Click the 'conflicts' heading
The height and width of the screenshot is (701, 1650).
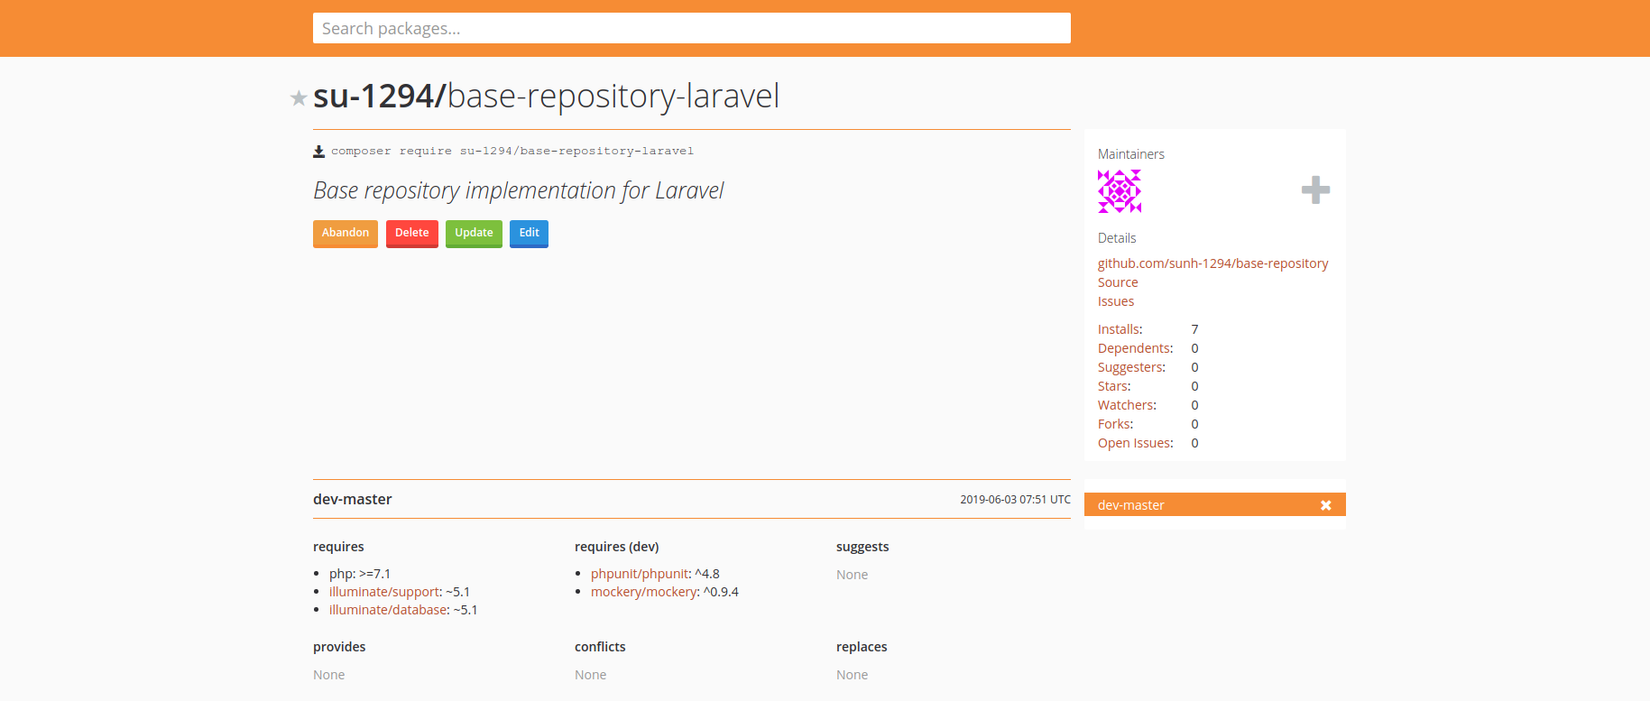point(600,647)
